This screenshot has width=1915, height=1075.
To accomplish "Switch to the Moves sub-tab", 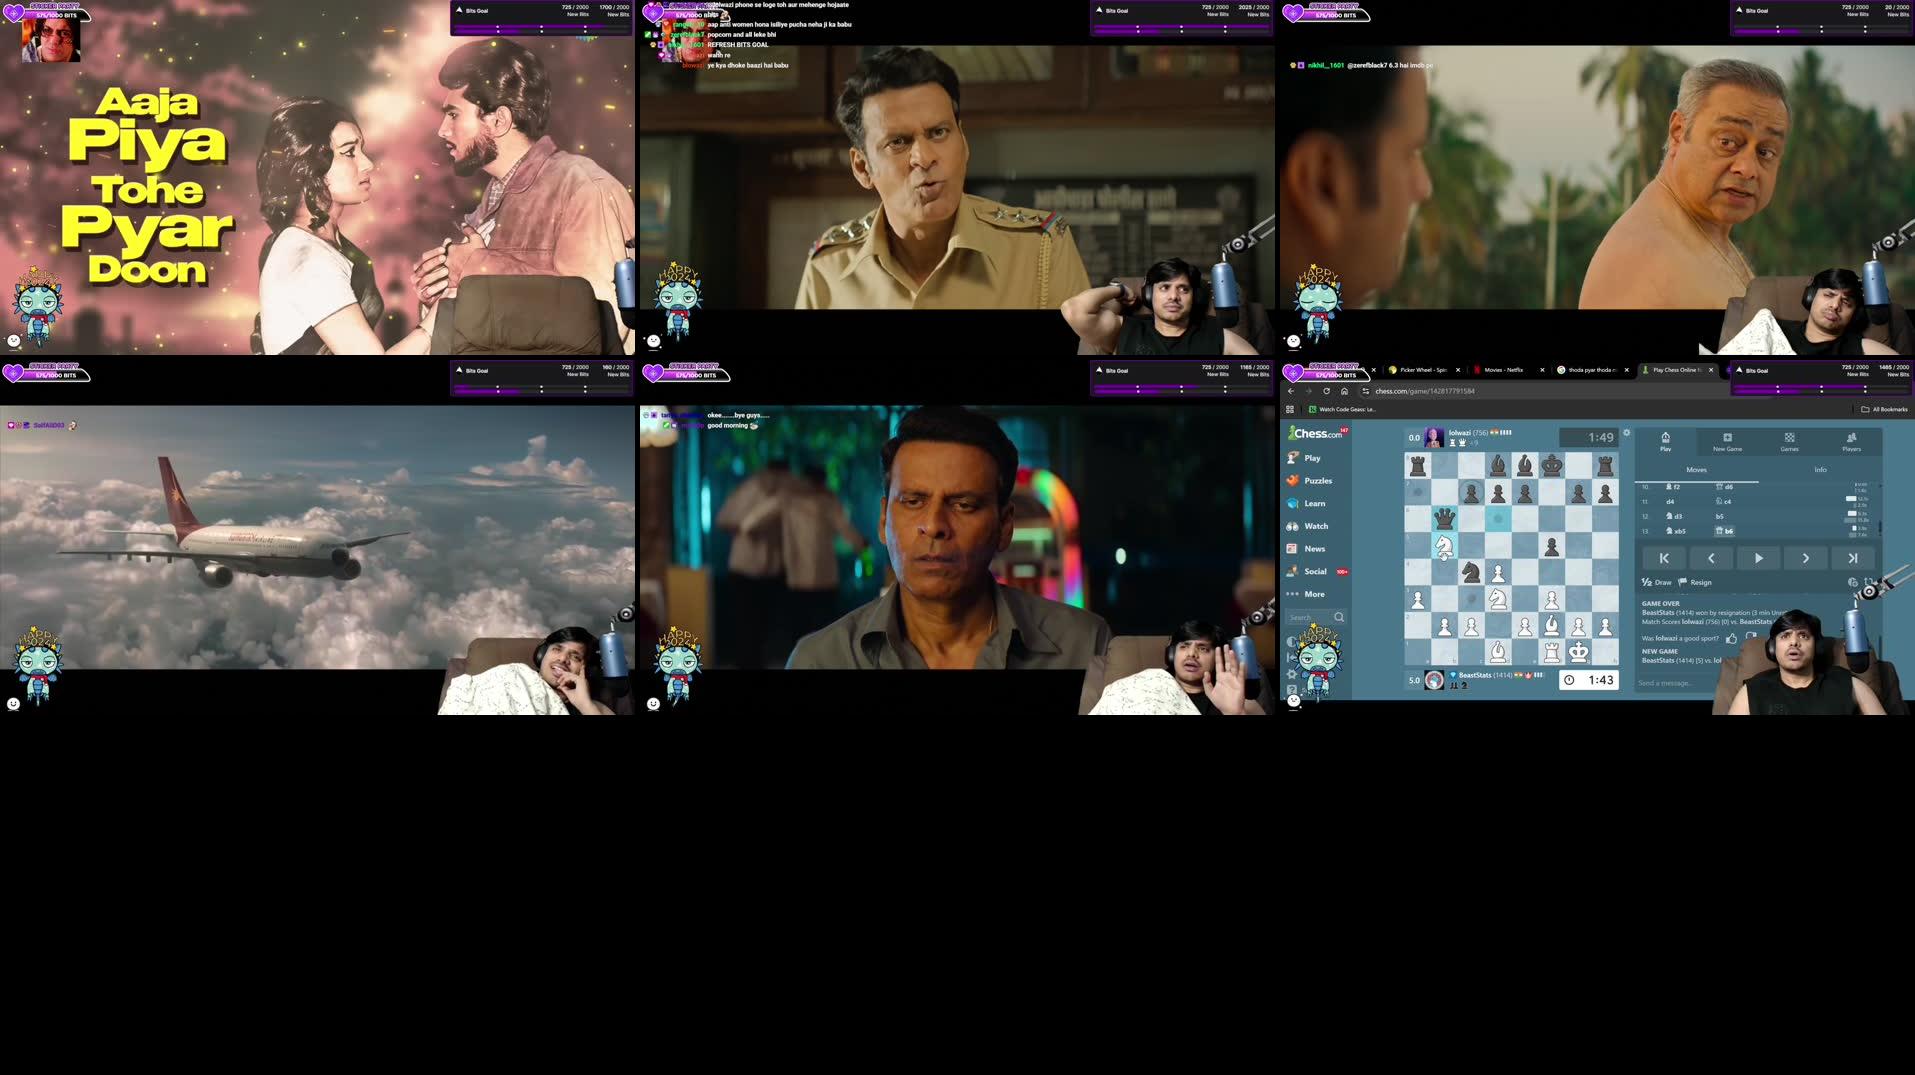I will pos(1696,470).
